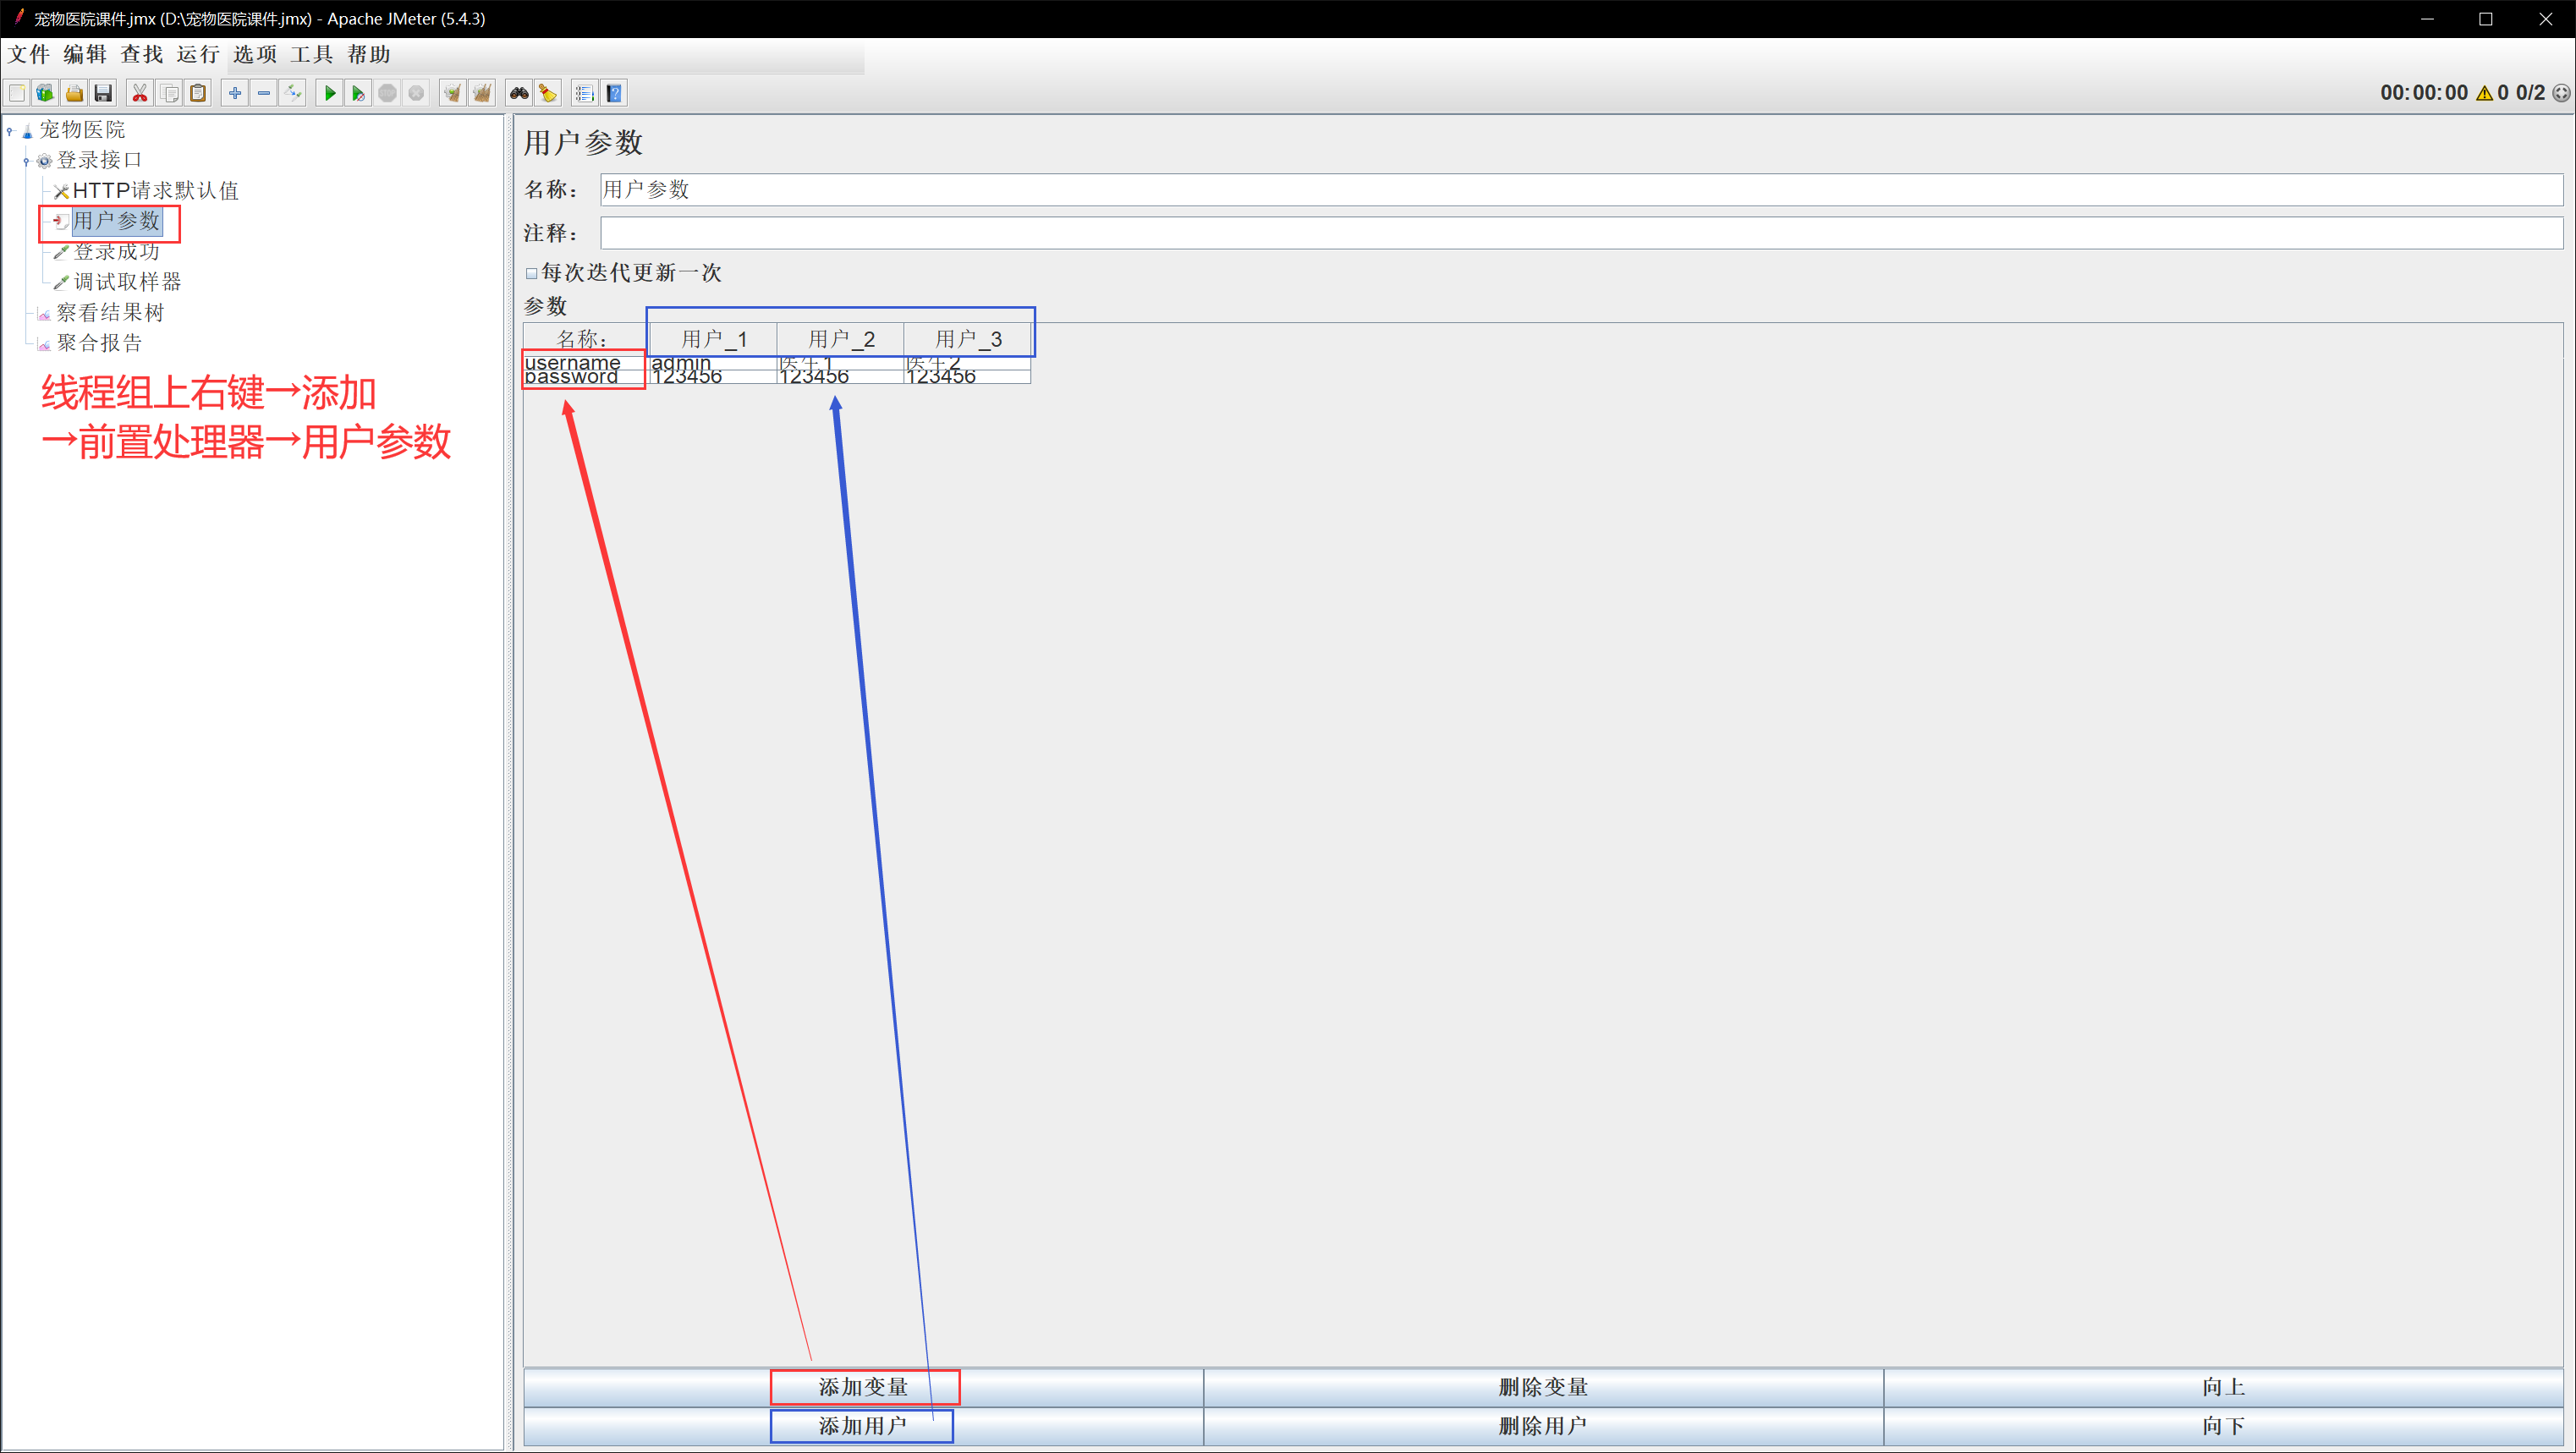The height and width of the screenshot is (1453, 2576).
Task: Open the 选项 menu
Action: [254, 55]
